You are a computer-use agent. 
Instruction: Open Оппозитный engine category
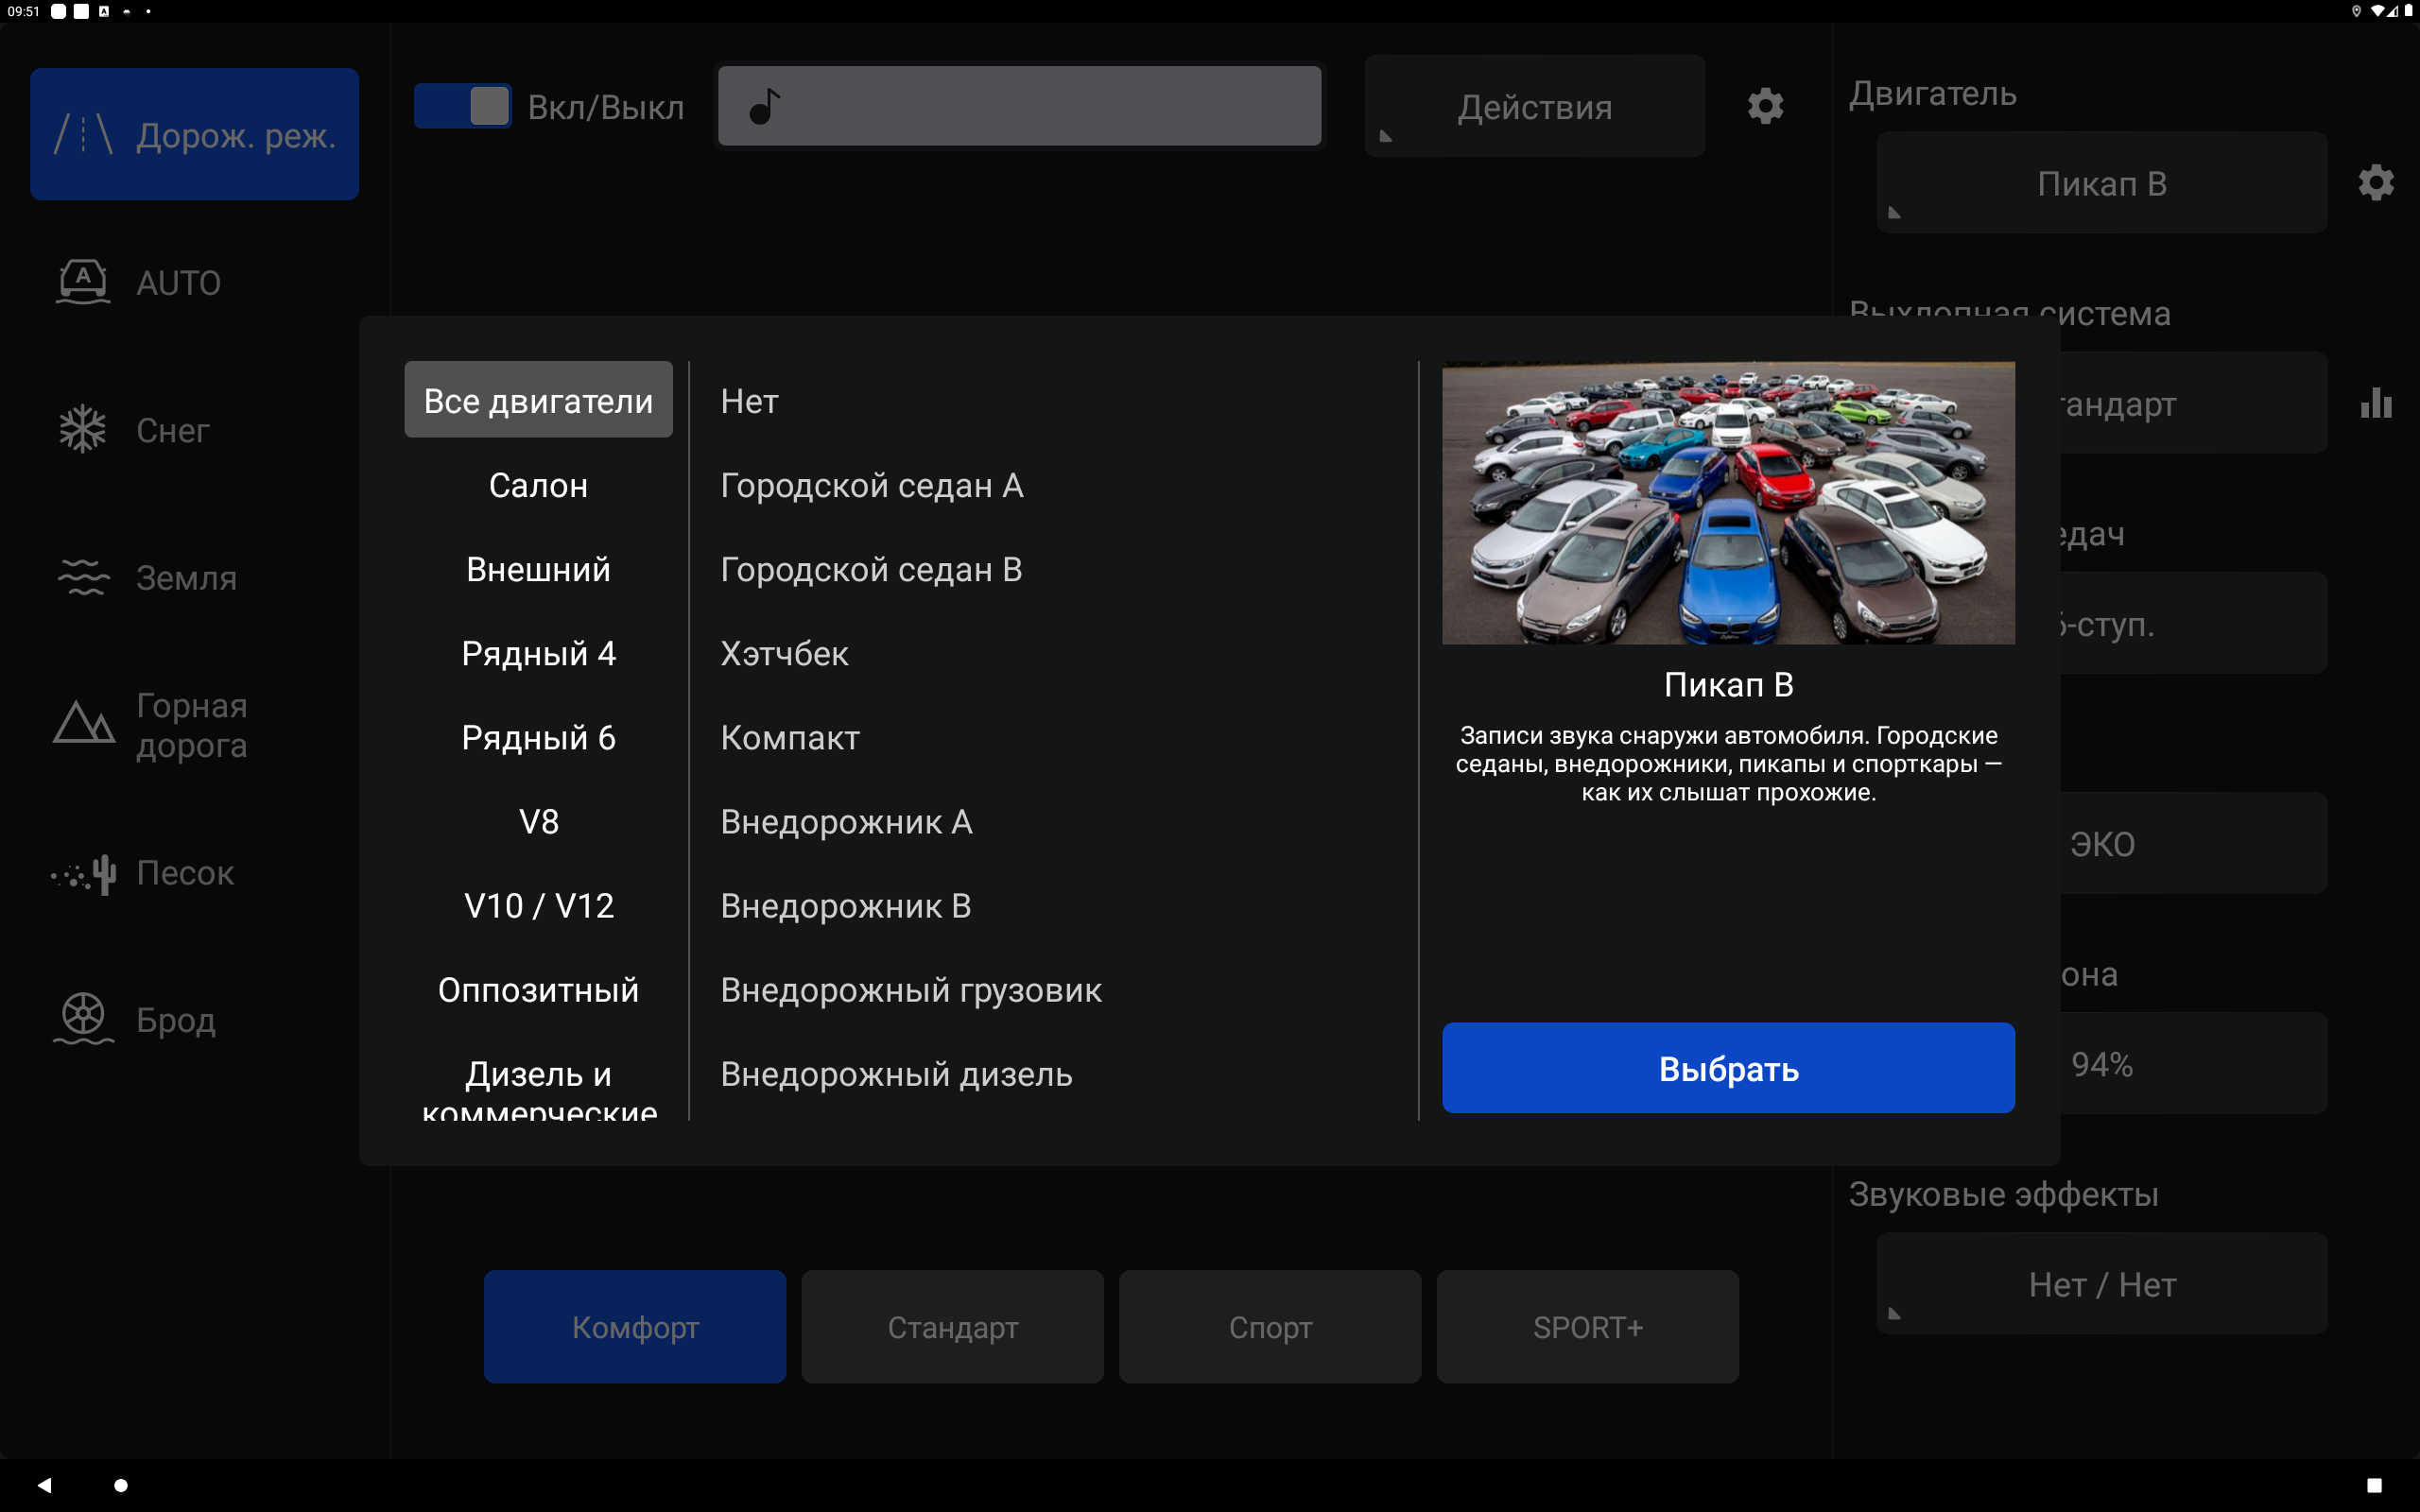[538, 989]
